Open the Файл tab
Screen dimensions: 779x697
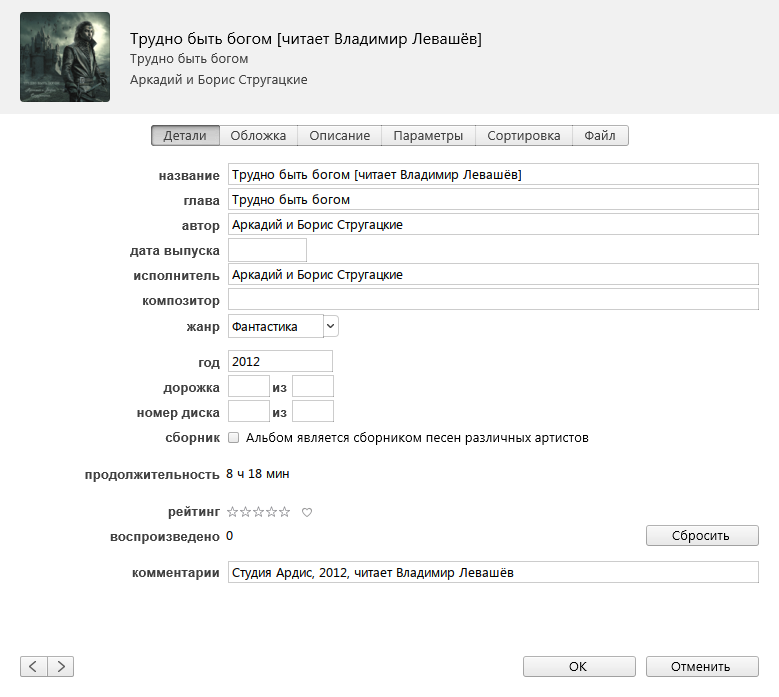[x=600, y=136]
